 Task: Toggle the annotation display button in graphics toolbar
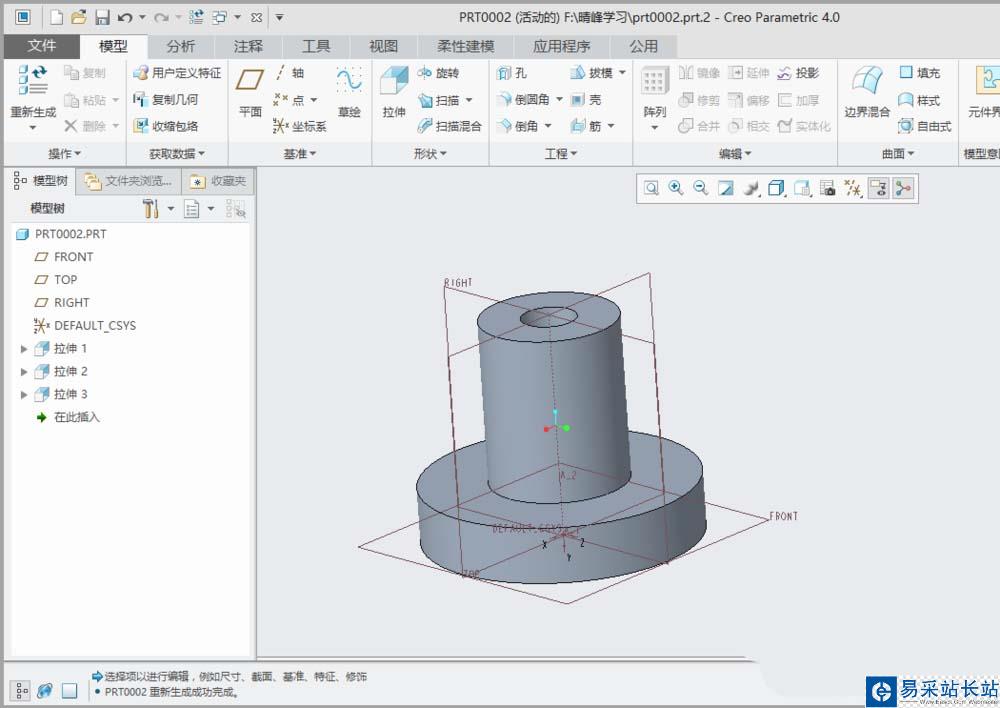pos(878,188)
